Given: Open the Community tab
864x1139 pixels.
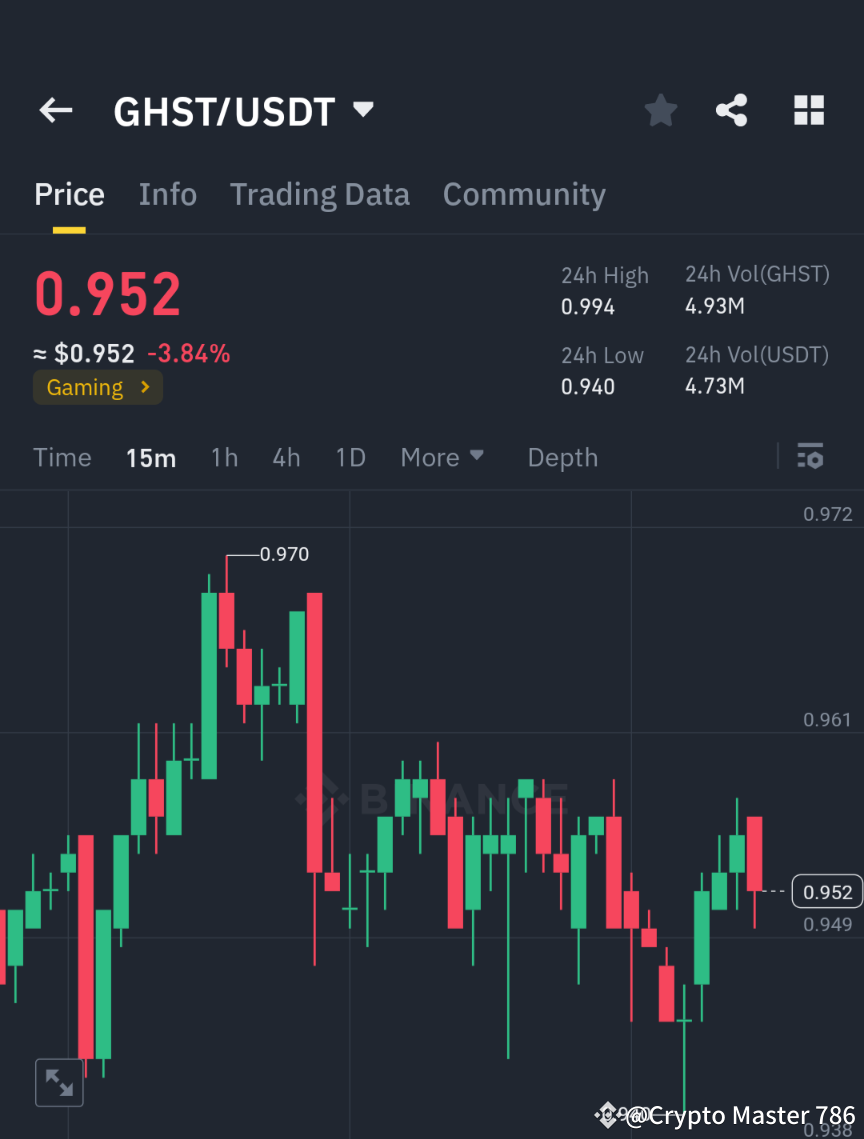Looking at the screenshot, I should (x=524, y=194).
